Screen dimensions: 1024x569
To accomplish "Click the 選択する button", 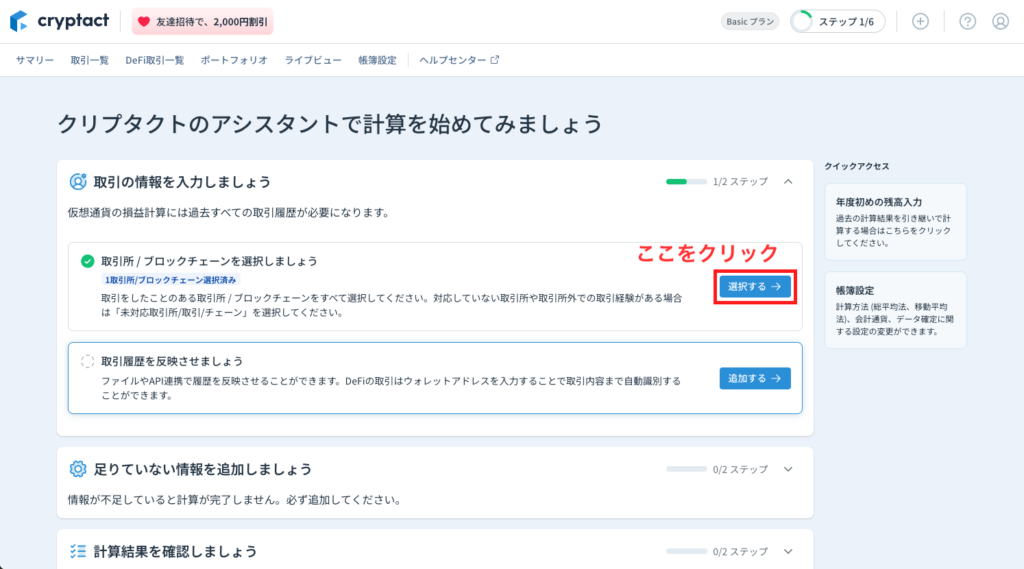I will click(755, 287).
